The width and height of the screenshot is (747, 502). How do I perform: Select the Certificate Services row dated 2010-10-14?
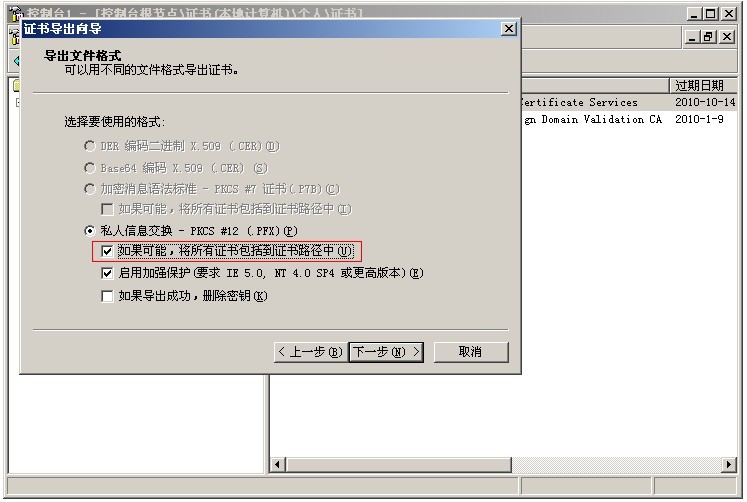pos(629,102)
